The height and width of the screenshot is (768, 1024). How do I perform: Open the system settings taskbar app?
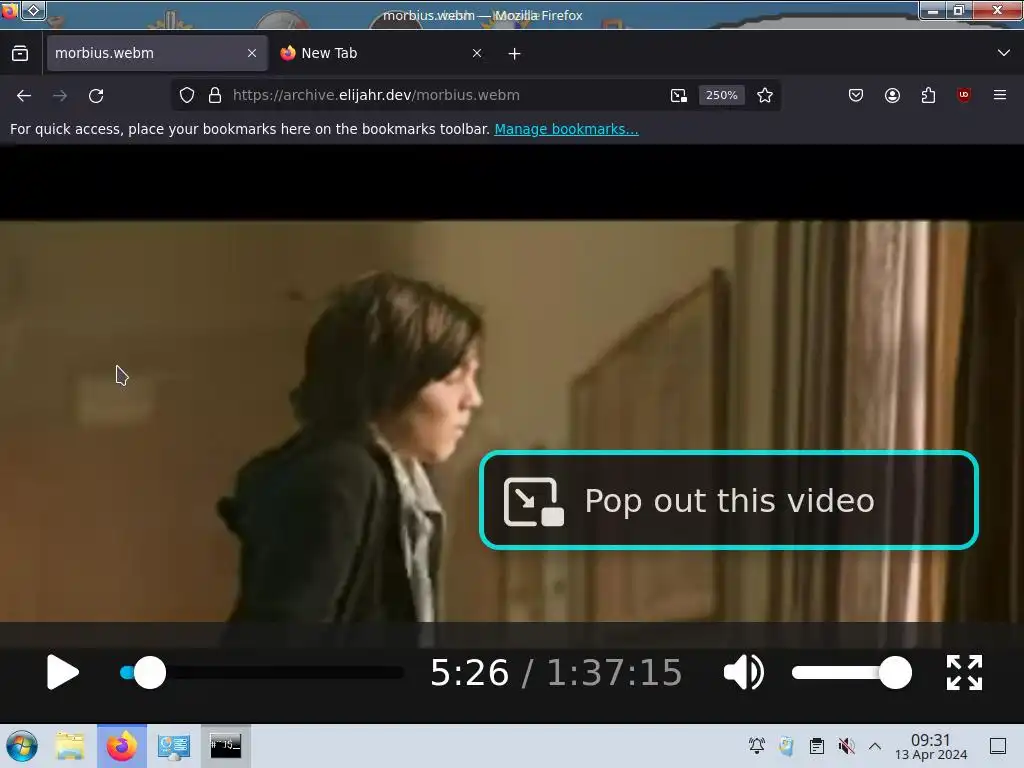[x=174, y=746]
